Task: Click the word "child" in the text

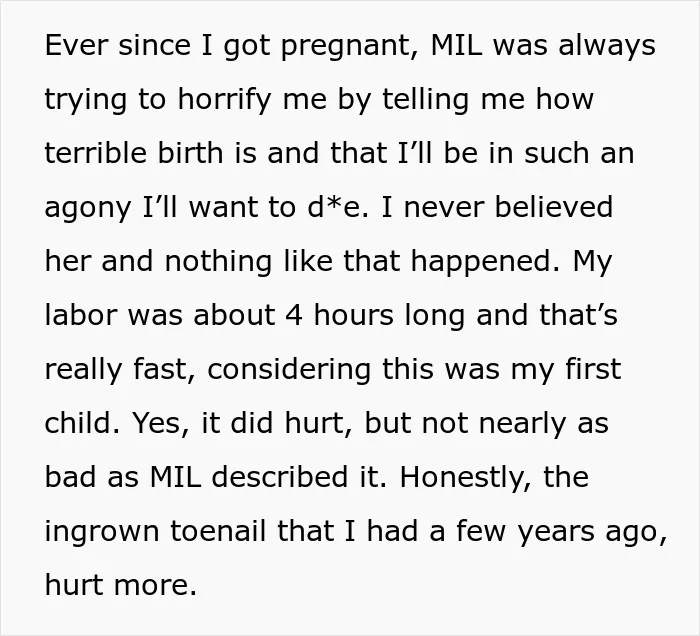Action: [82, 423]
